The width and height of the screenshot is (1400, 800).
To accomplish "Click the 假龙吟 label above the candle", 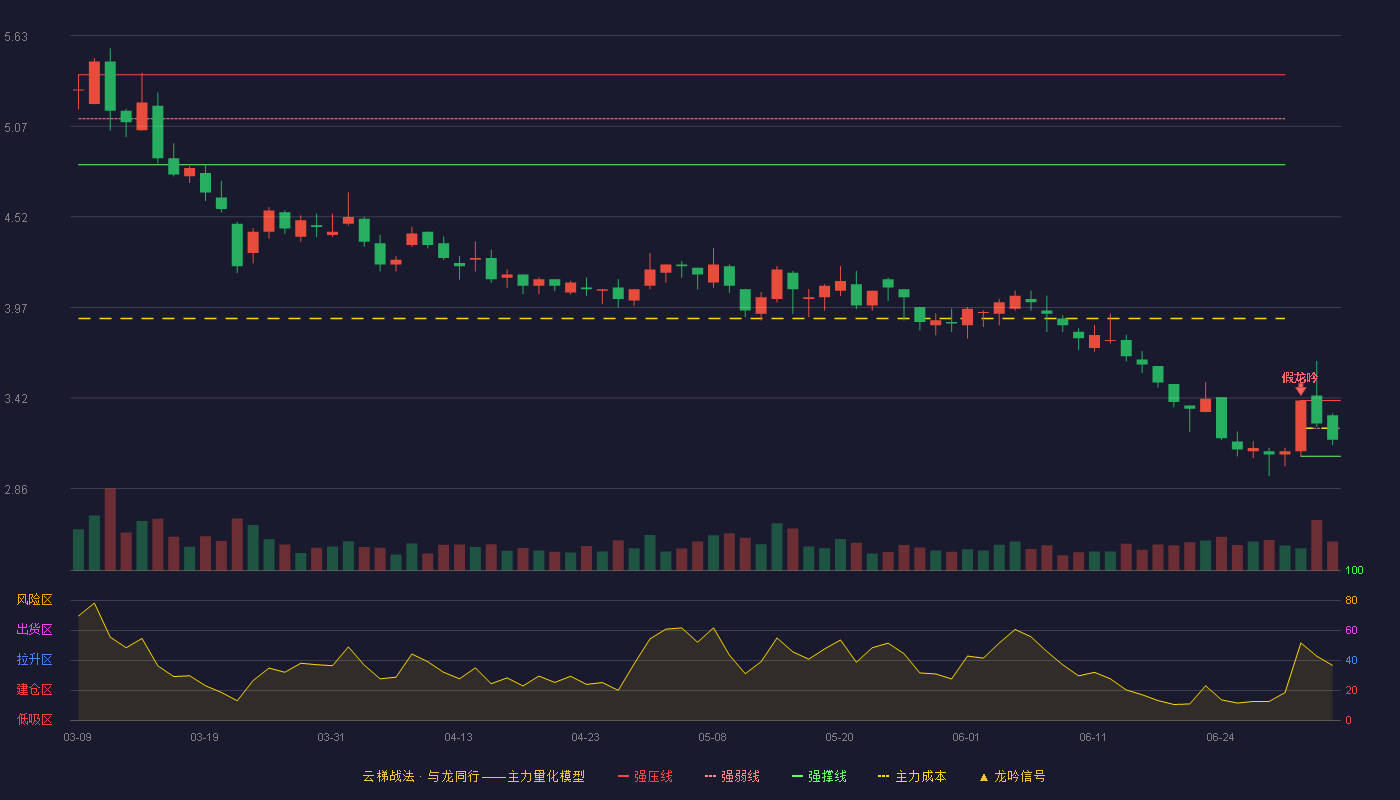I will point(1300,378).
